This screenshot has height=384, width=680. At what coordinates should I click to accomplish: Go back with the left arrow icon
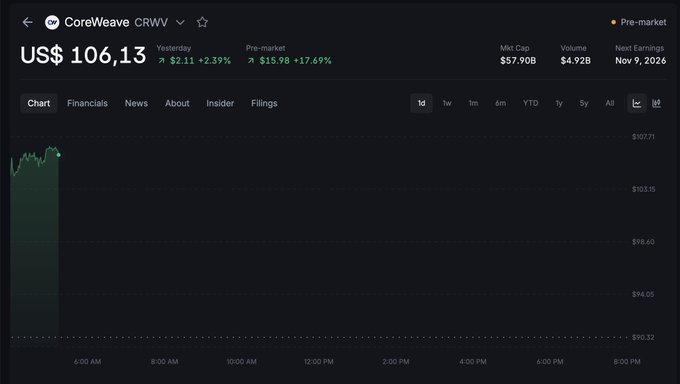[28, 22]
